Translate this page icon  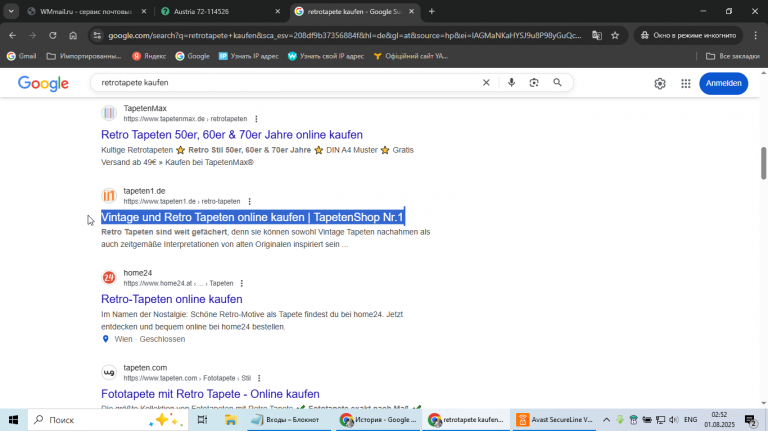tap(597, 35)
